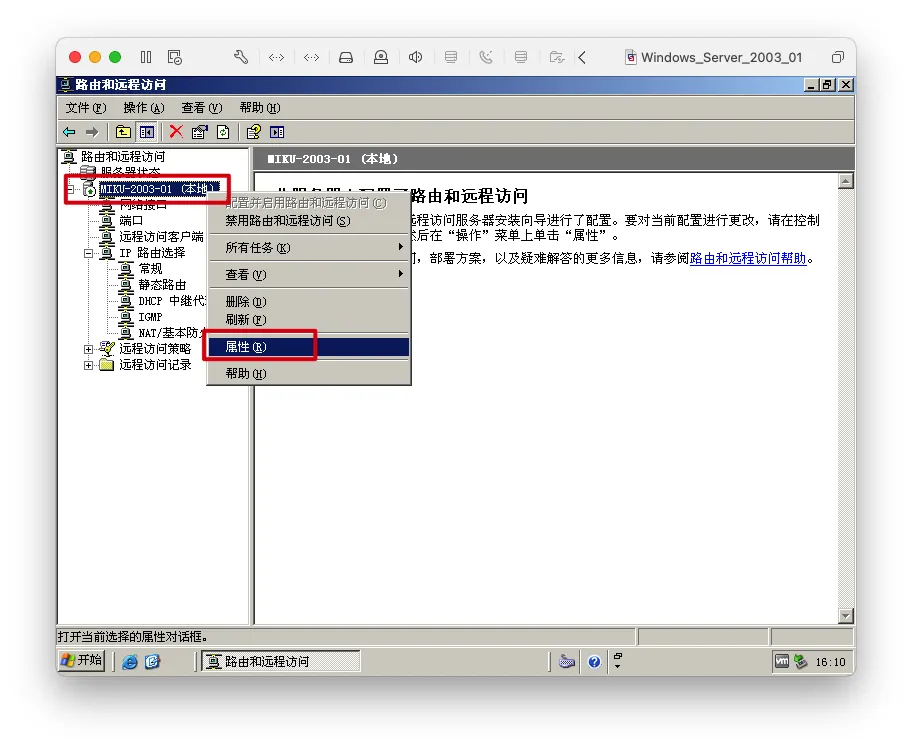Select 静态路由 tree item

[162, 285]
